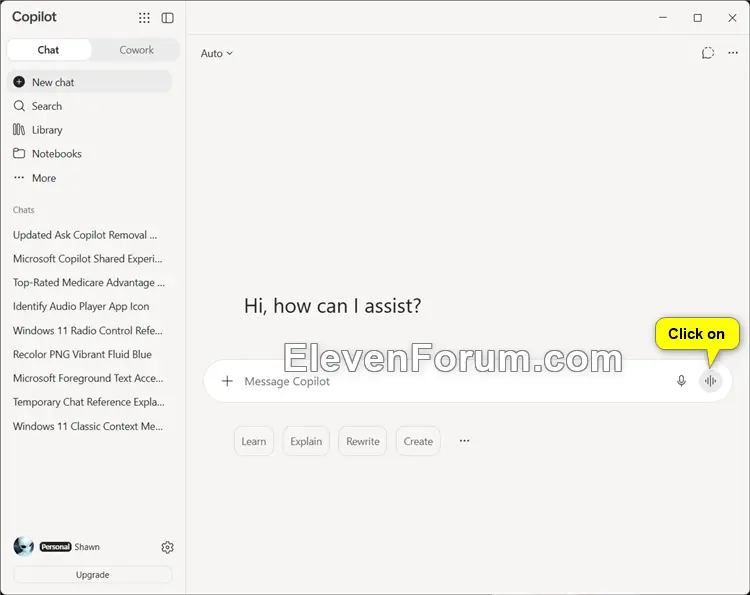Switch to the Cowork tab
The width and height of the screenshot is (750, 595).
[136, 50]
